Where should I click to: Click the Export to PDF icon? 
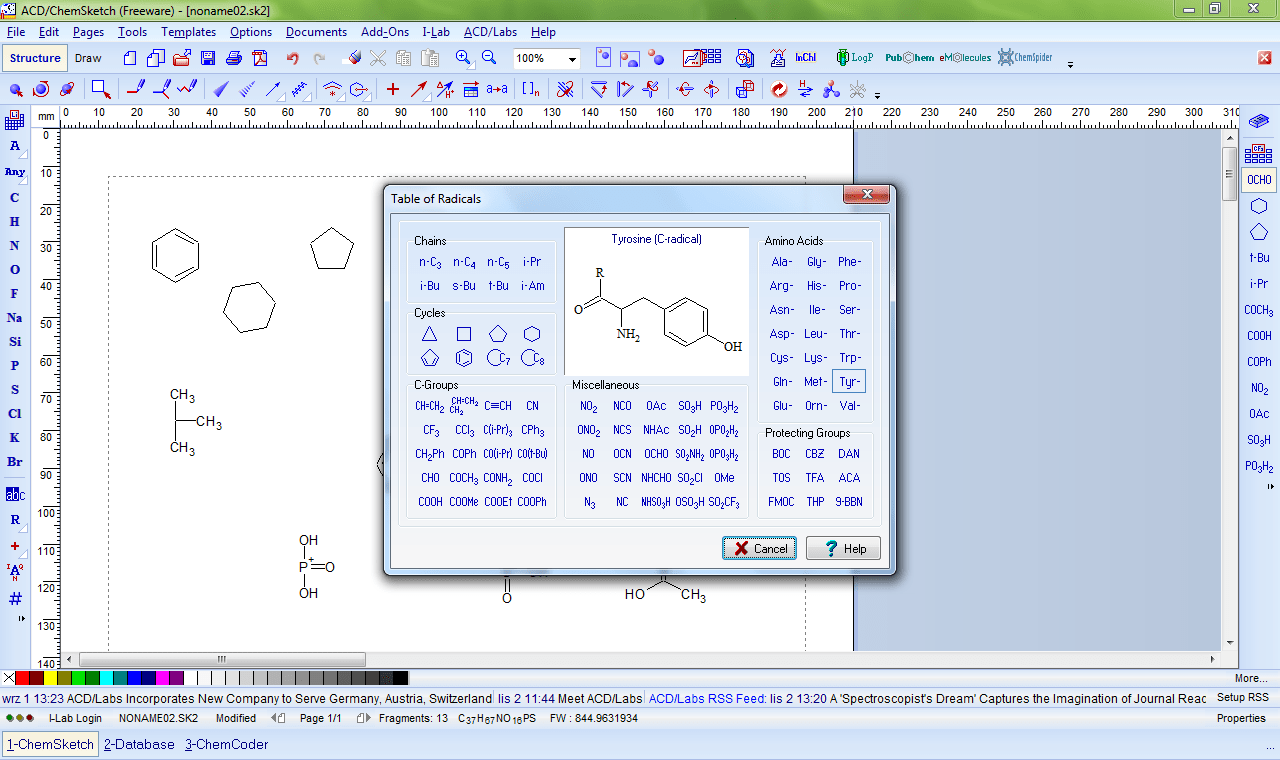pyautogui.click(x=261, y=58)
